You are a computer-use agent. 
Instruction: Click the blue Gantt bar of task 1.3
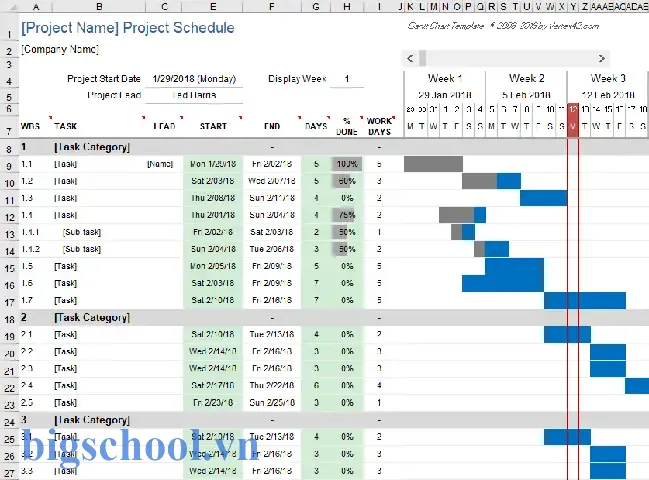(543, 198)
